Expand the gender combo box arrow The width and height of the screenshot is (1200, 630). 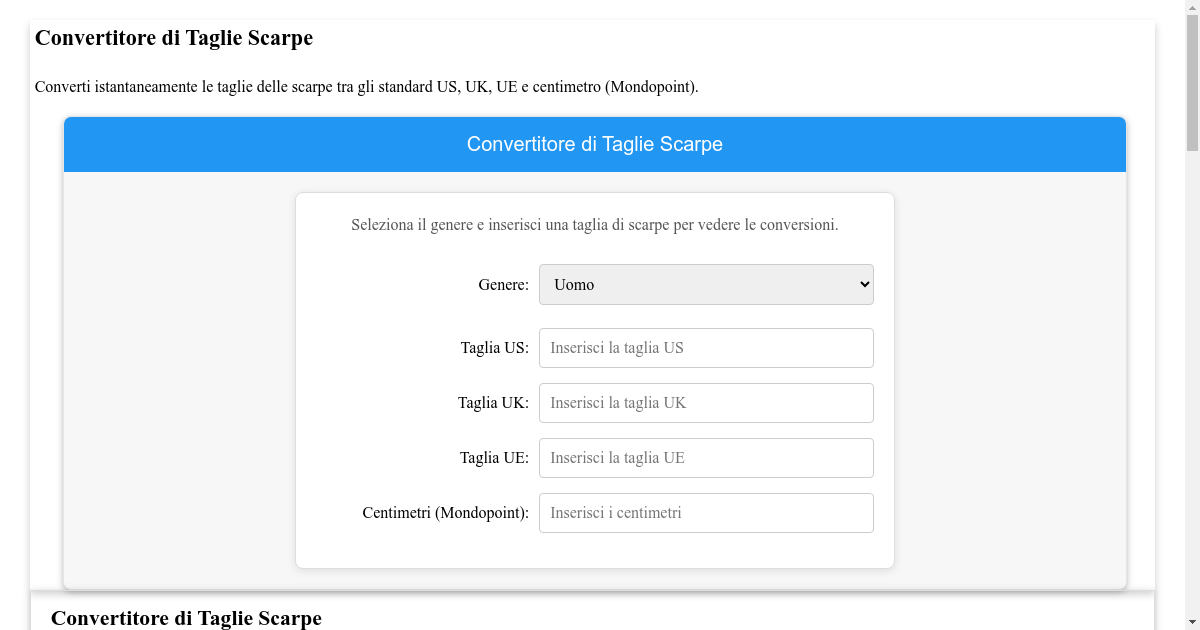click(x=862, y=284)
